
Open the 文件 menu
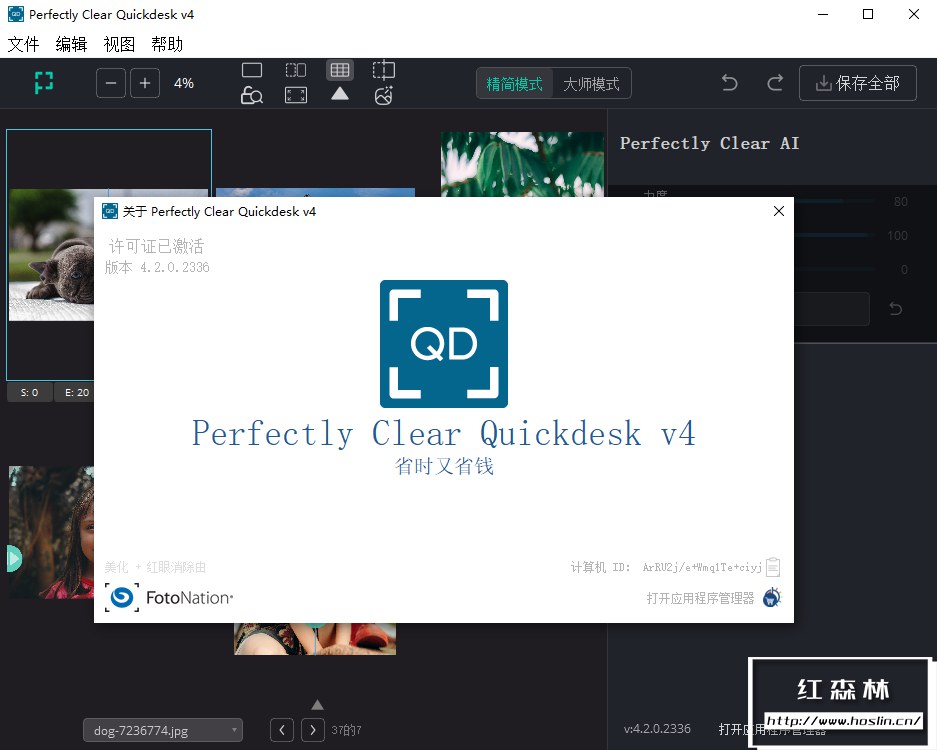tap(23, 44)
